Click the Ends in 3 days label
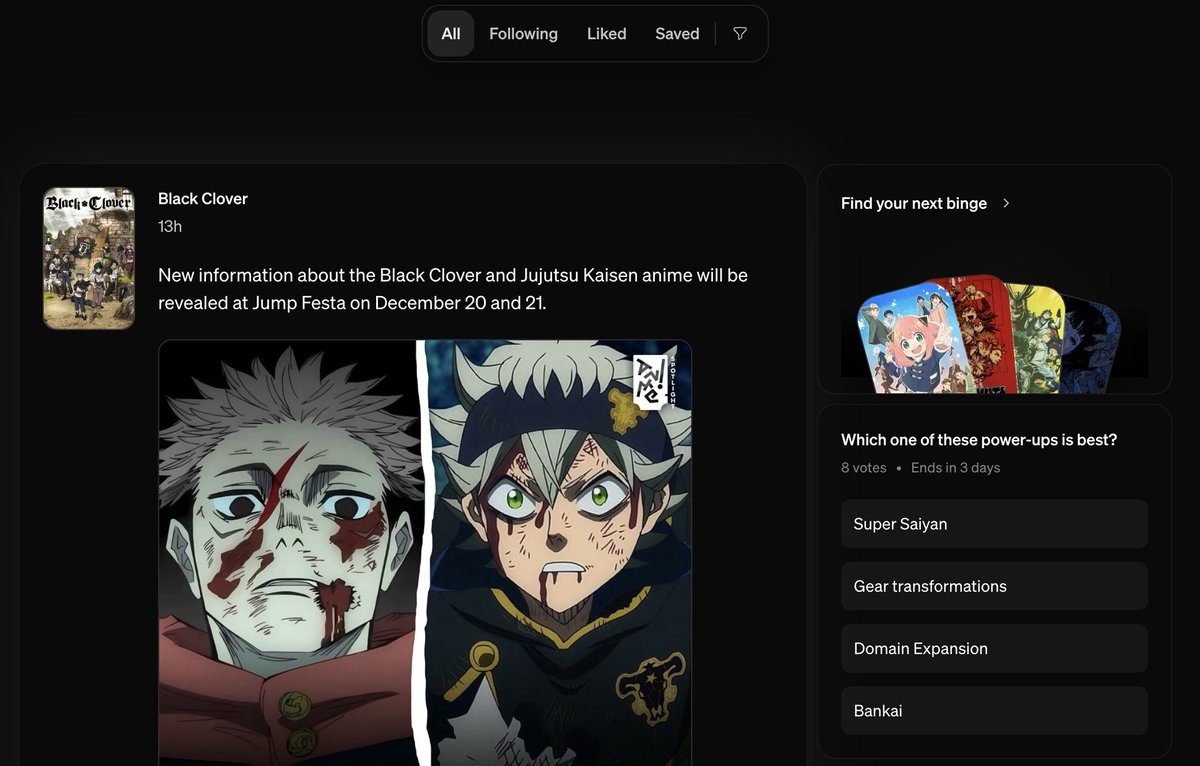 point(955,468)
